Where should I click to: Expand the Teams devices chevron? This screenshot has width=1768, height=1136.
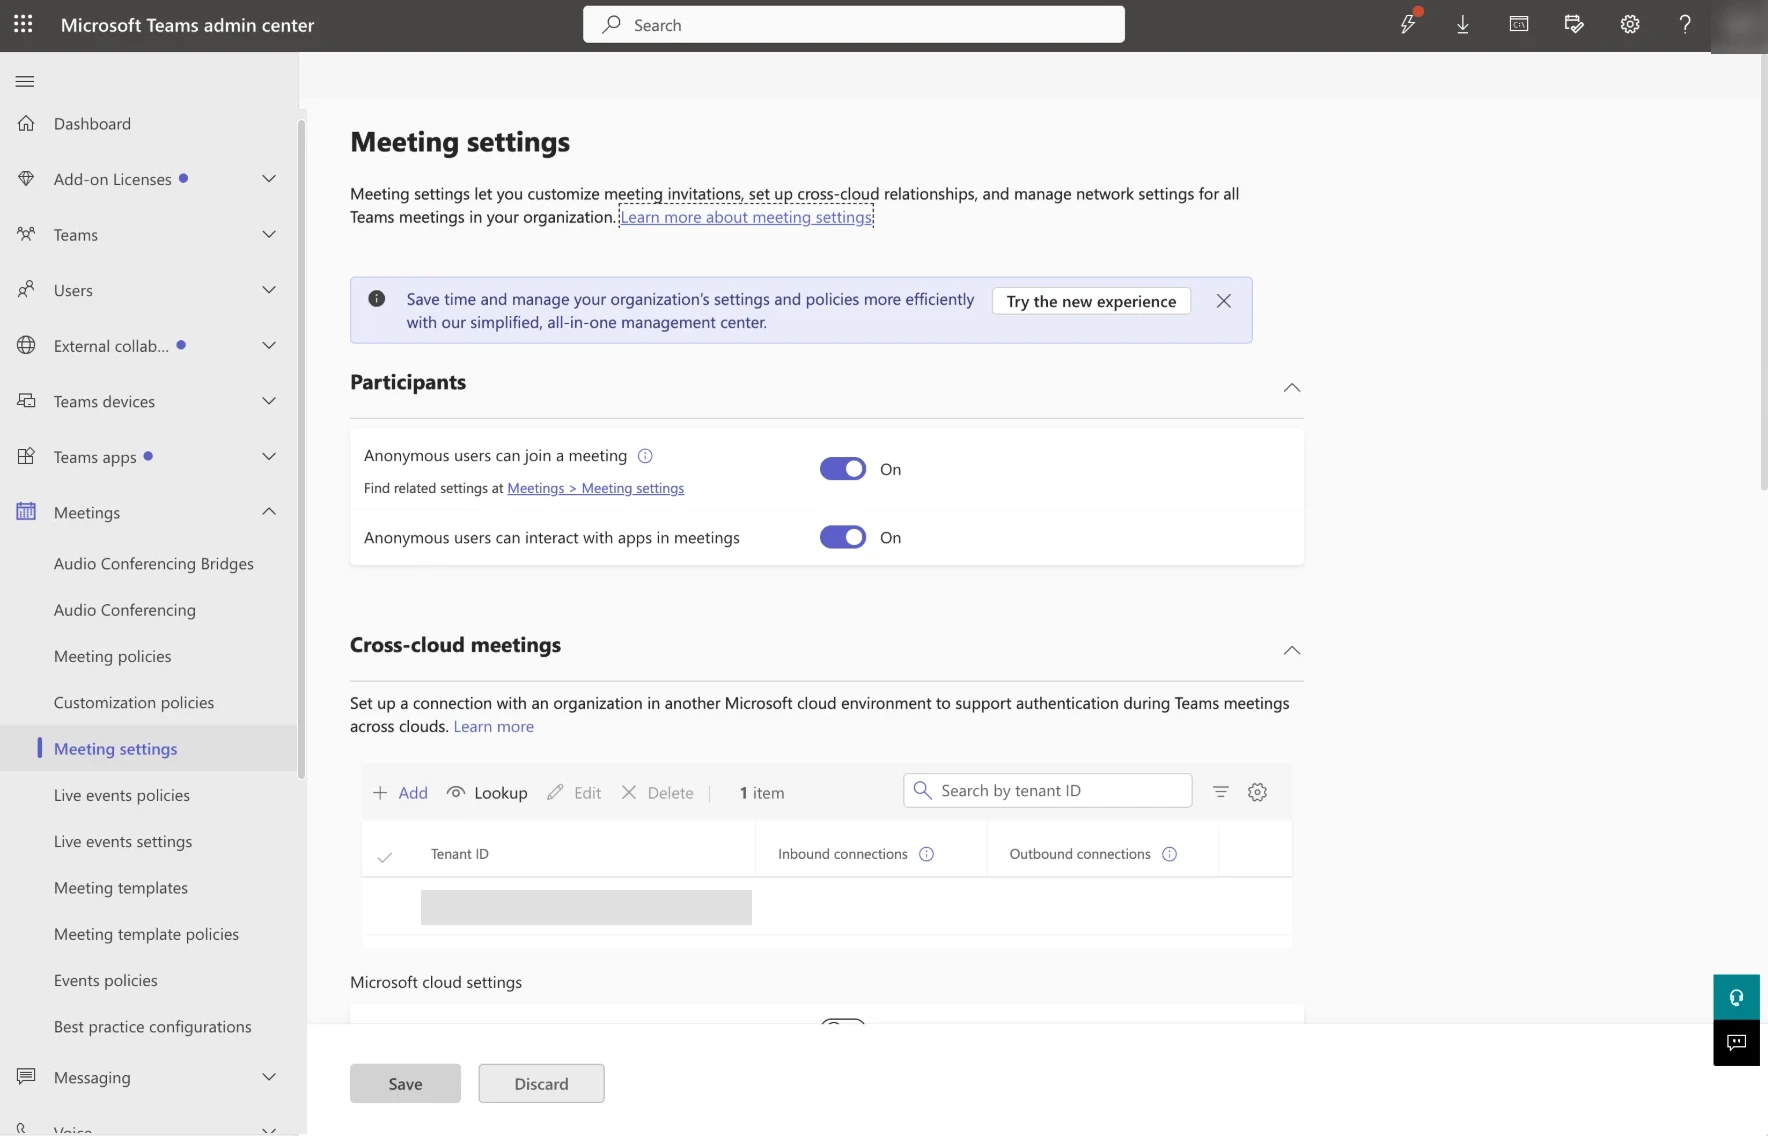click(x=269, y=400)
